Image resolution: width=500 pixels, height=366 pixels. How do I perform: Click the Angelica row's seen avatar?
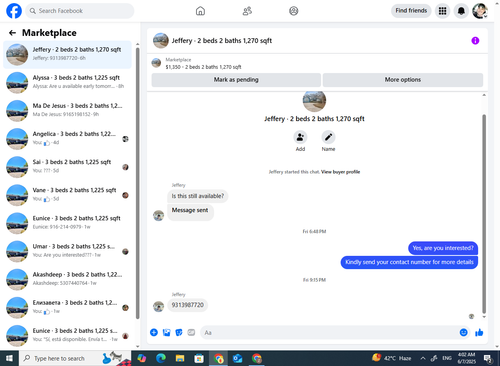point(125,139)
